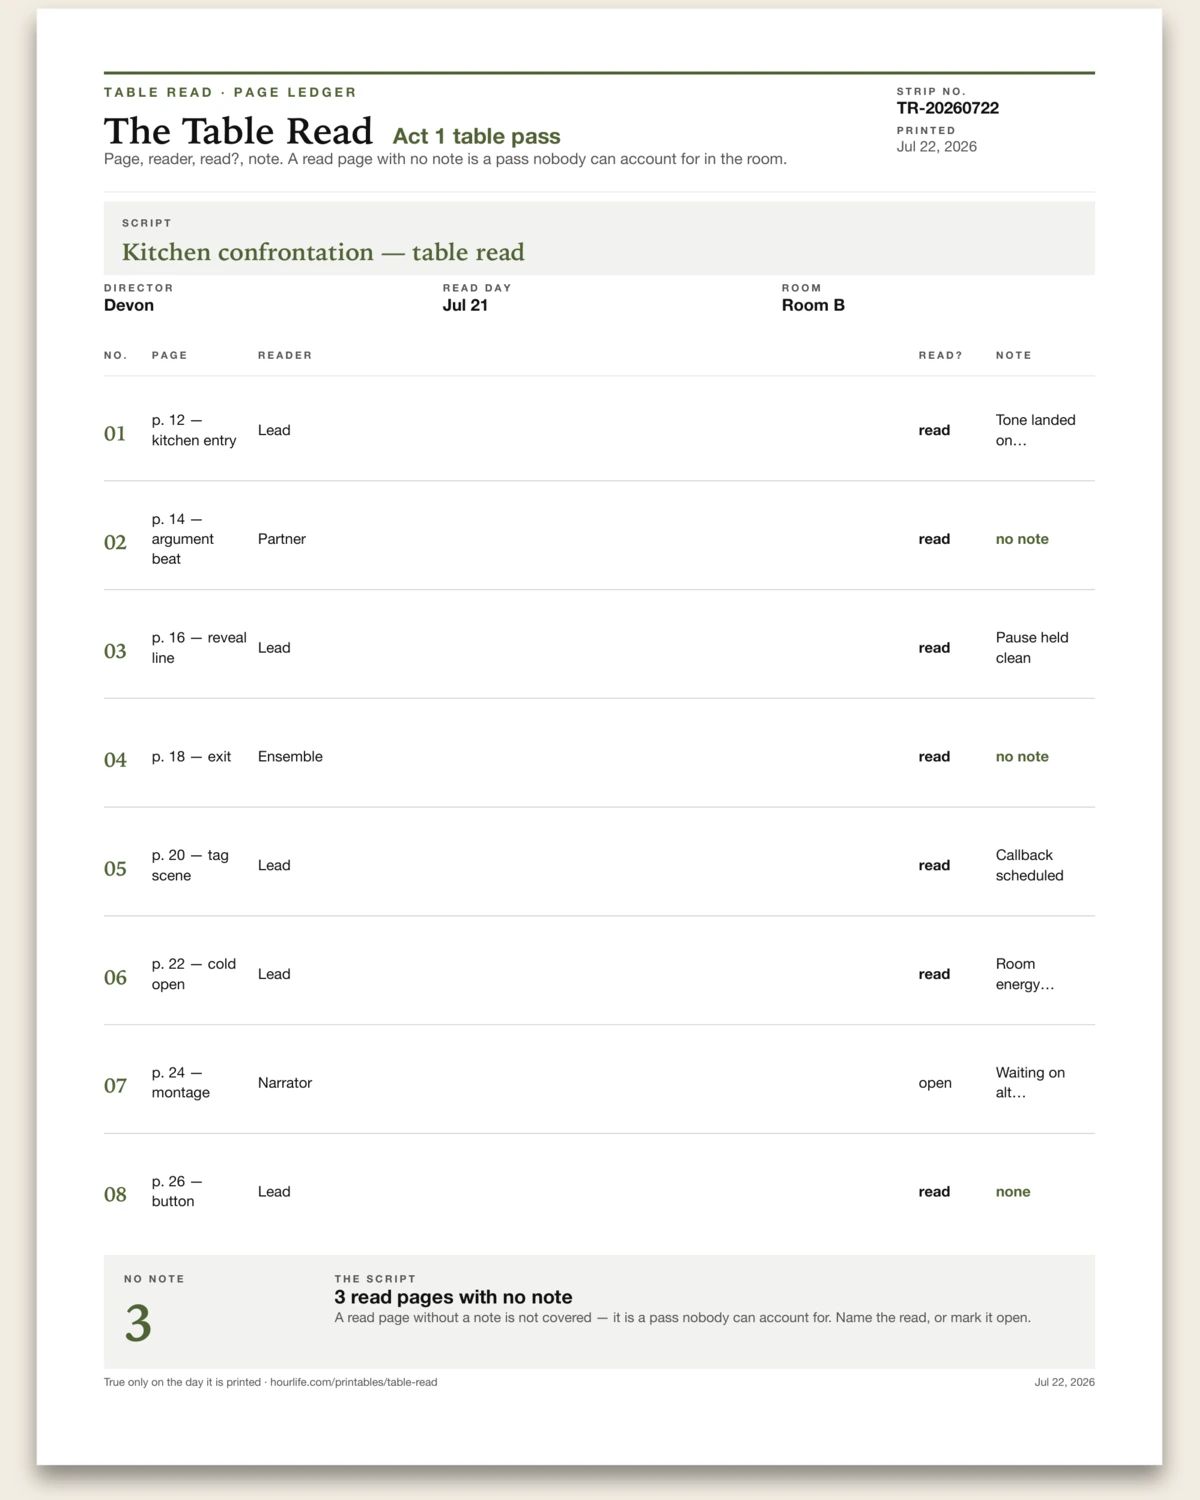Screen dimensions: 1200x1500
Task: Click the 'no note' marker on row 02
Action: 1022,539
